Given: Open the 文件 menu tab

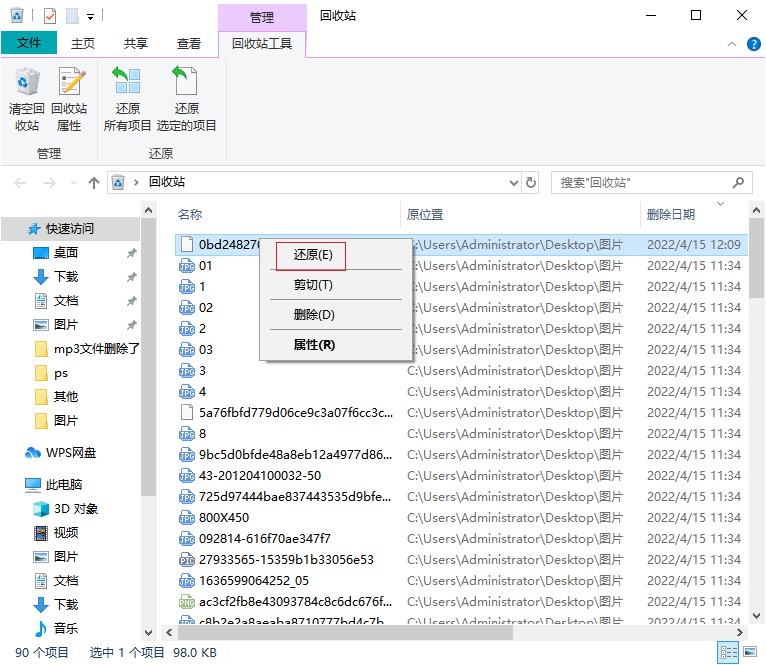Looking at the screenshot, I should click(29, 43).
